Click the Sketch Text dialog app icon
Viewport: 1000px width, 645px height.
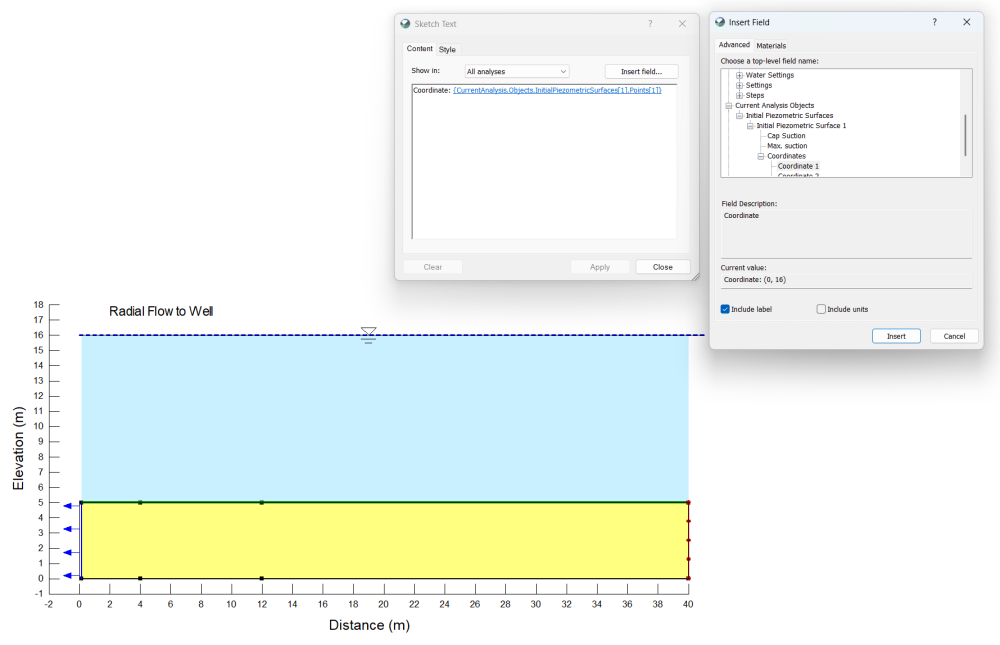(405, 24)
